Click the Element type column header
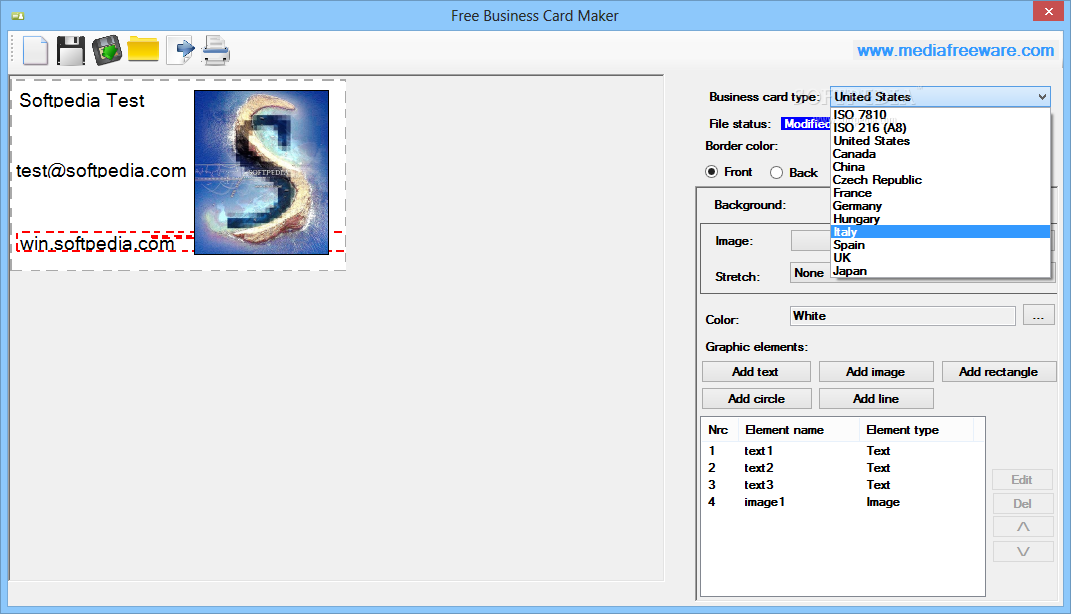This screenshot has width=1071, height=614. click(915, 430)
